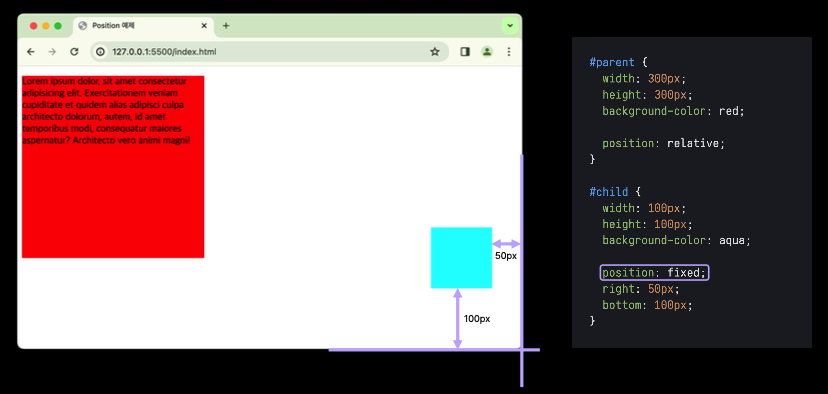Click the green fullscreen window button
Screen dimensions: 828x394
click(x=58, y=25)
